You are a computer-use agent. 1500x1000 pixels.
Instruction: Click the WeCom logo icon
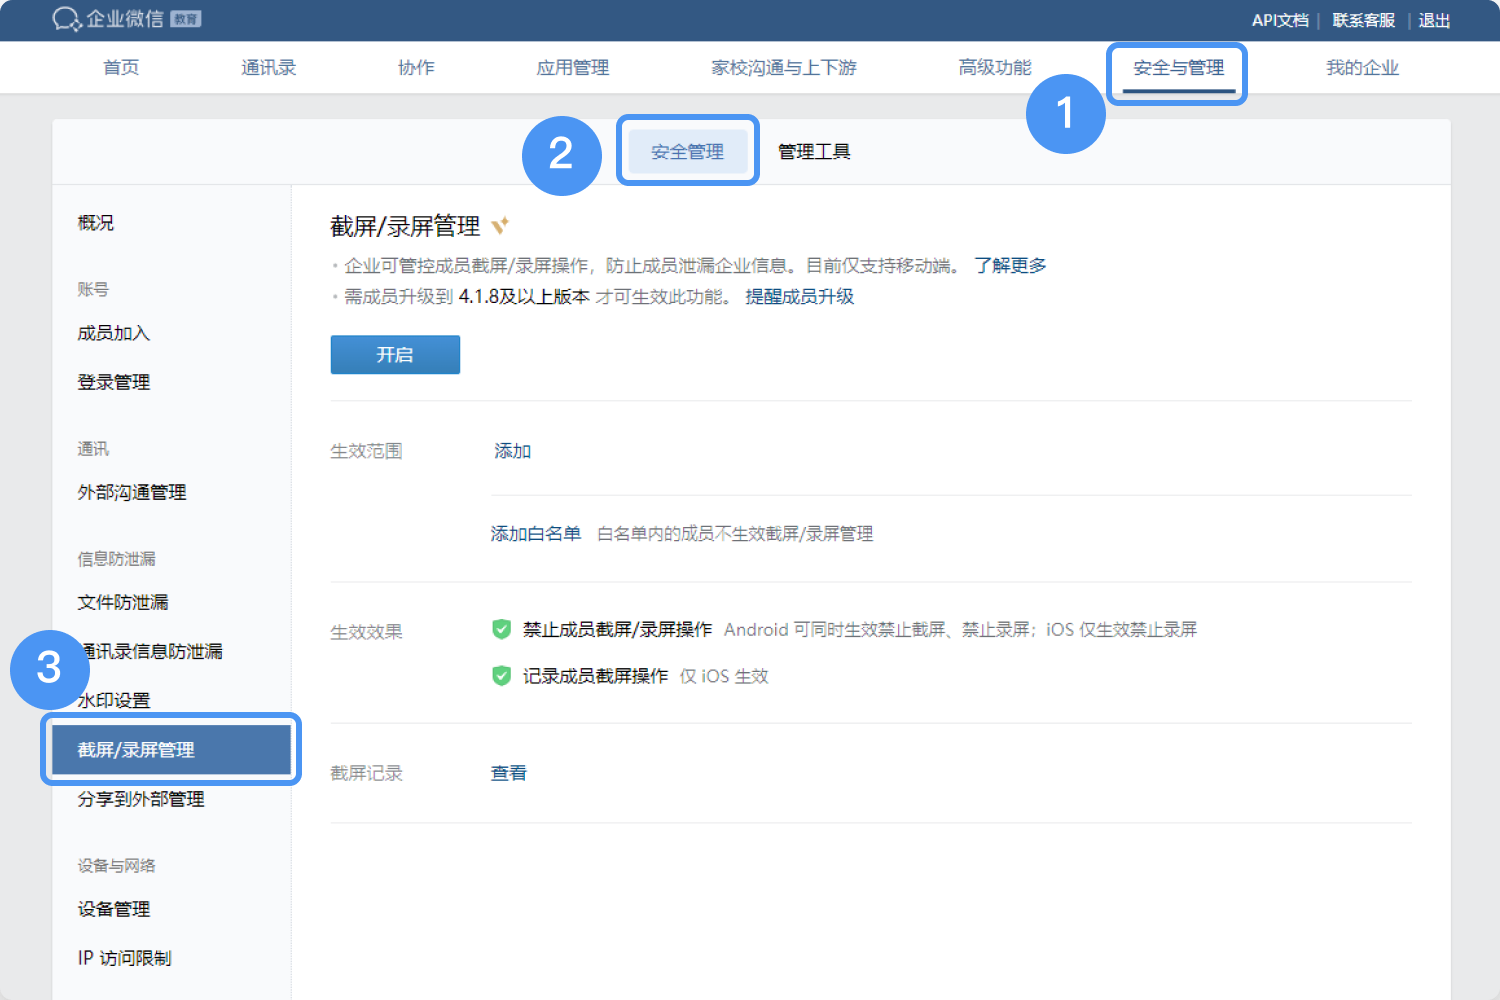pyautogui.click(x=67, y=19)
